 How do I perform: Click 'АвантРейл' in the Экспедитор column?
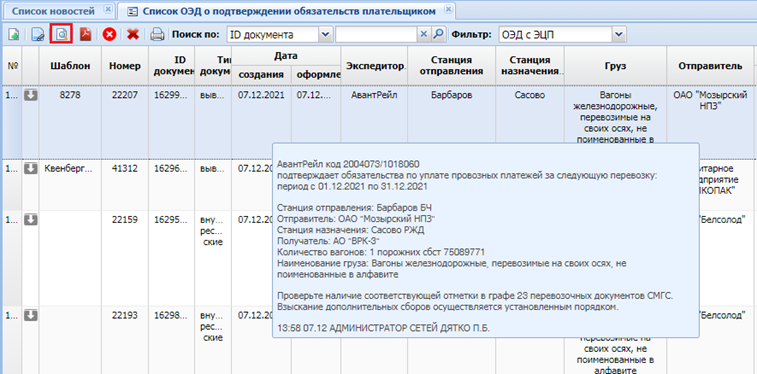374,96
